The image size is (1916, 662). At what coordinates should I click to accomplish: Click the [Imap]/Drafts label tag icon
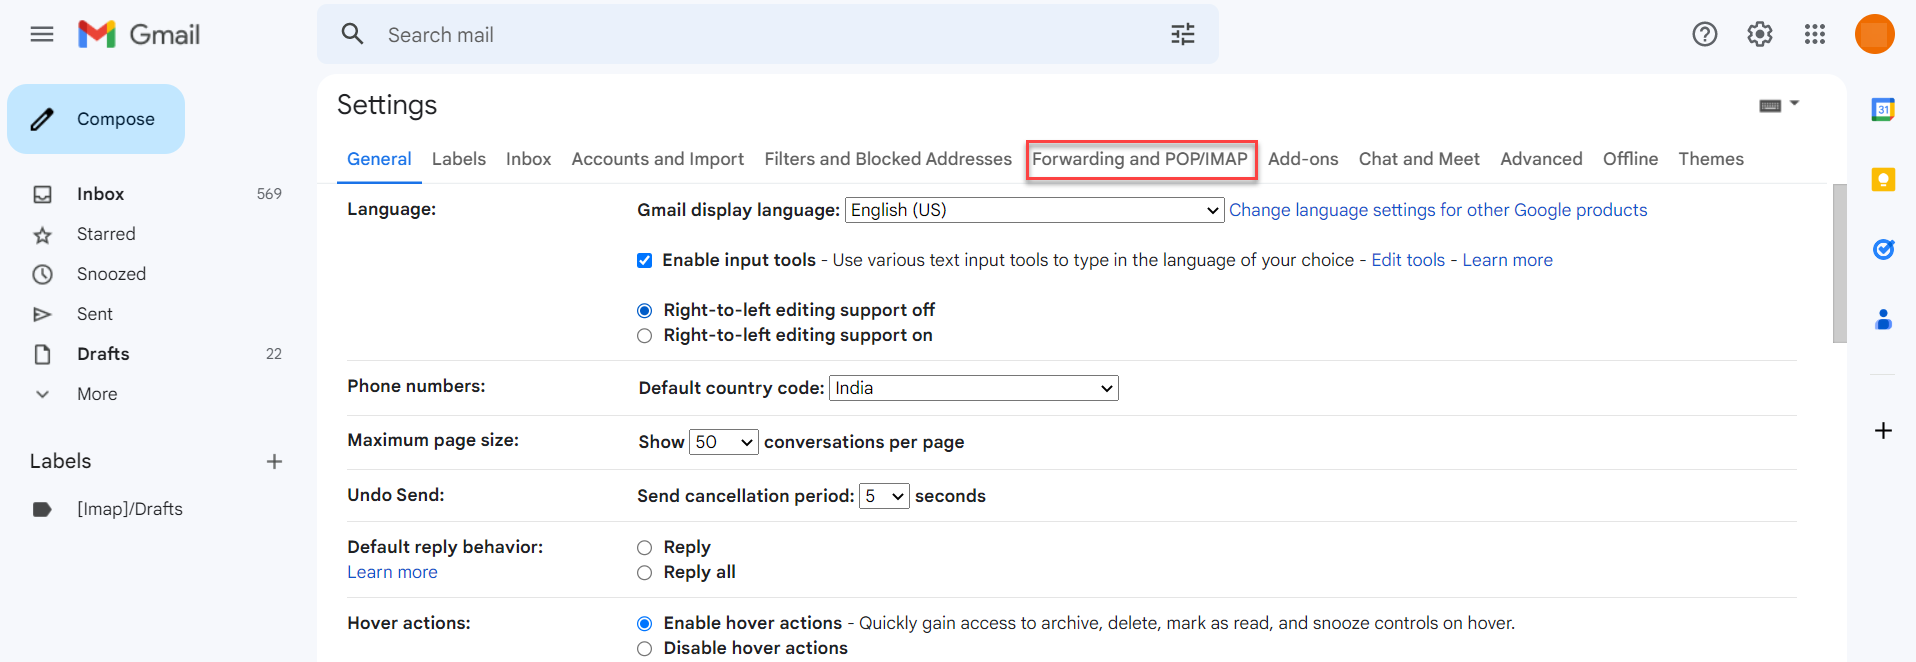pos(42,509)
